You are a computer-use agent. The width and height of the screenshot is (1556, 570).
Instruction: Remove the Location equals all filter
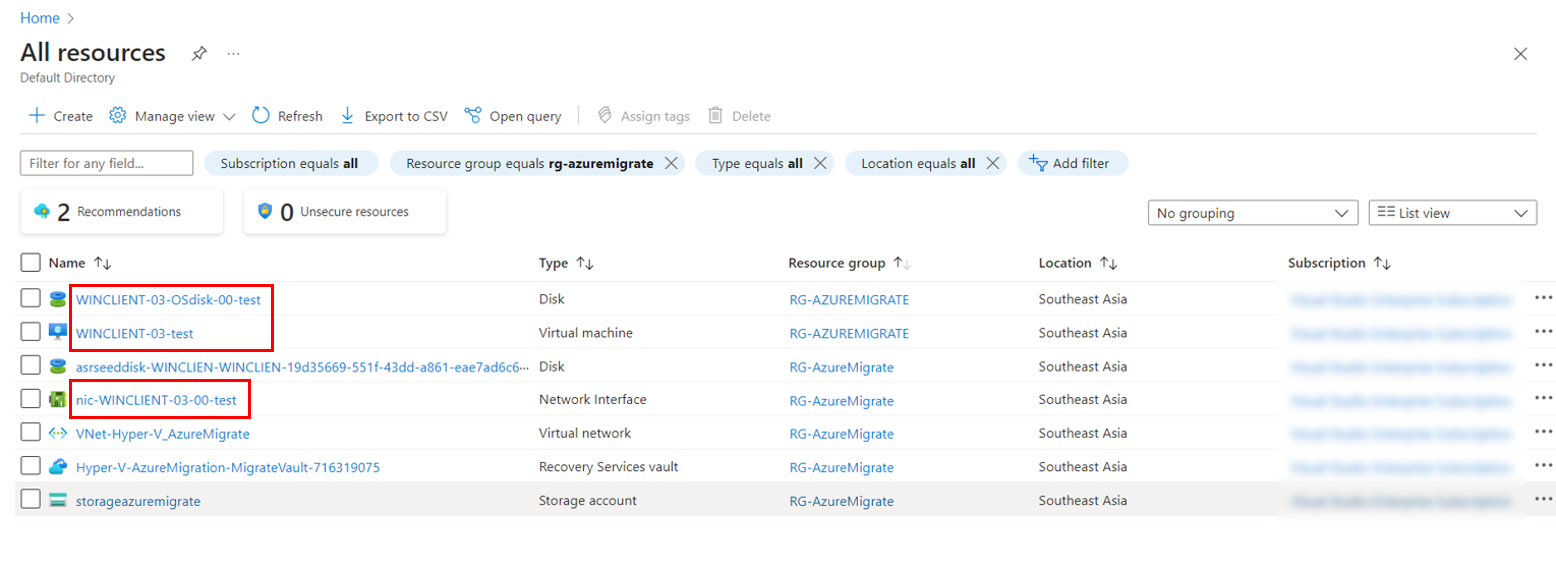coord(992,163)
